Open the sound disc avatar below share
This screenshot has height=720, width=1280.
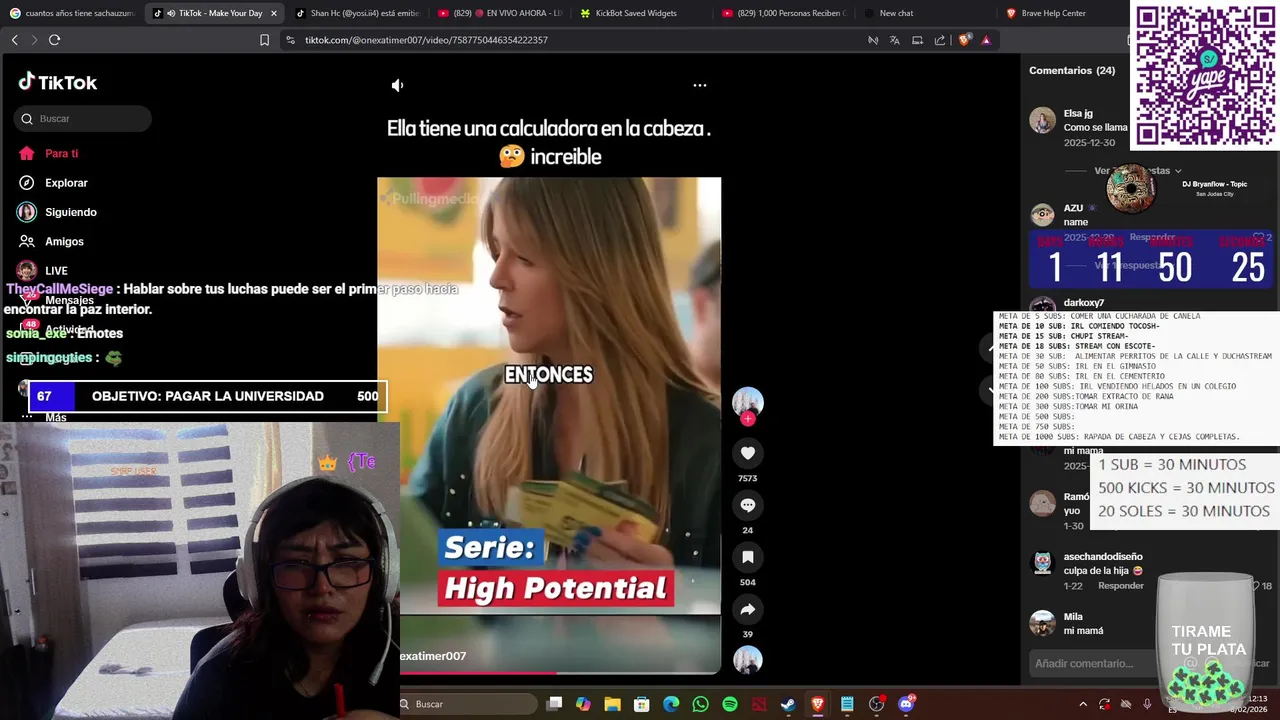[x=748, y=660]
